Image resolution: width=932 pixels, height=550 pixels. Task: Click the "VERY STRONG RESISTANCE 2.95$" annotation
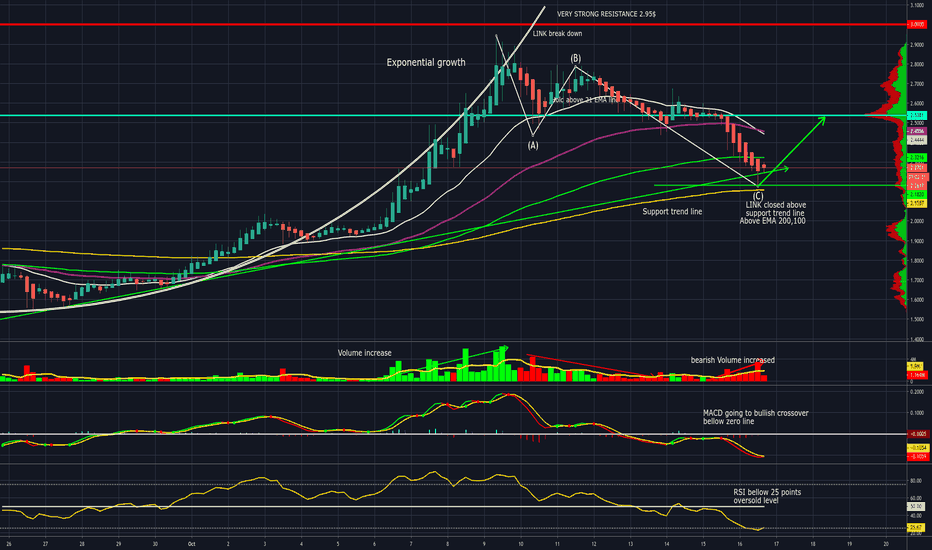[x=606, y=14]
